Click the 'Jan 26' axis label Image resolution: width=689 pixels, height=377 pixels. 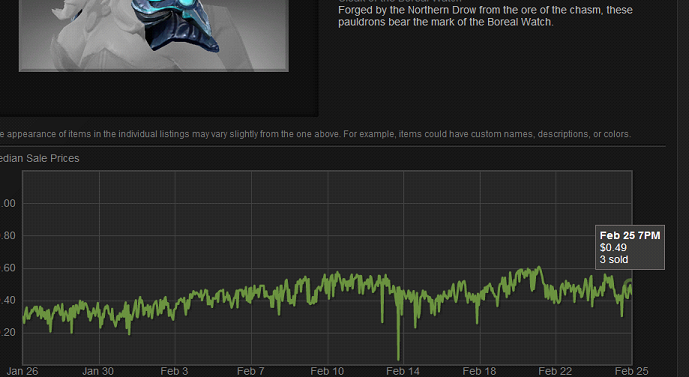coord(22,371)
